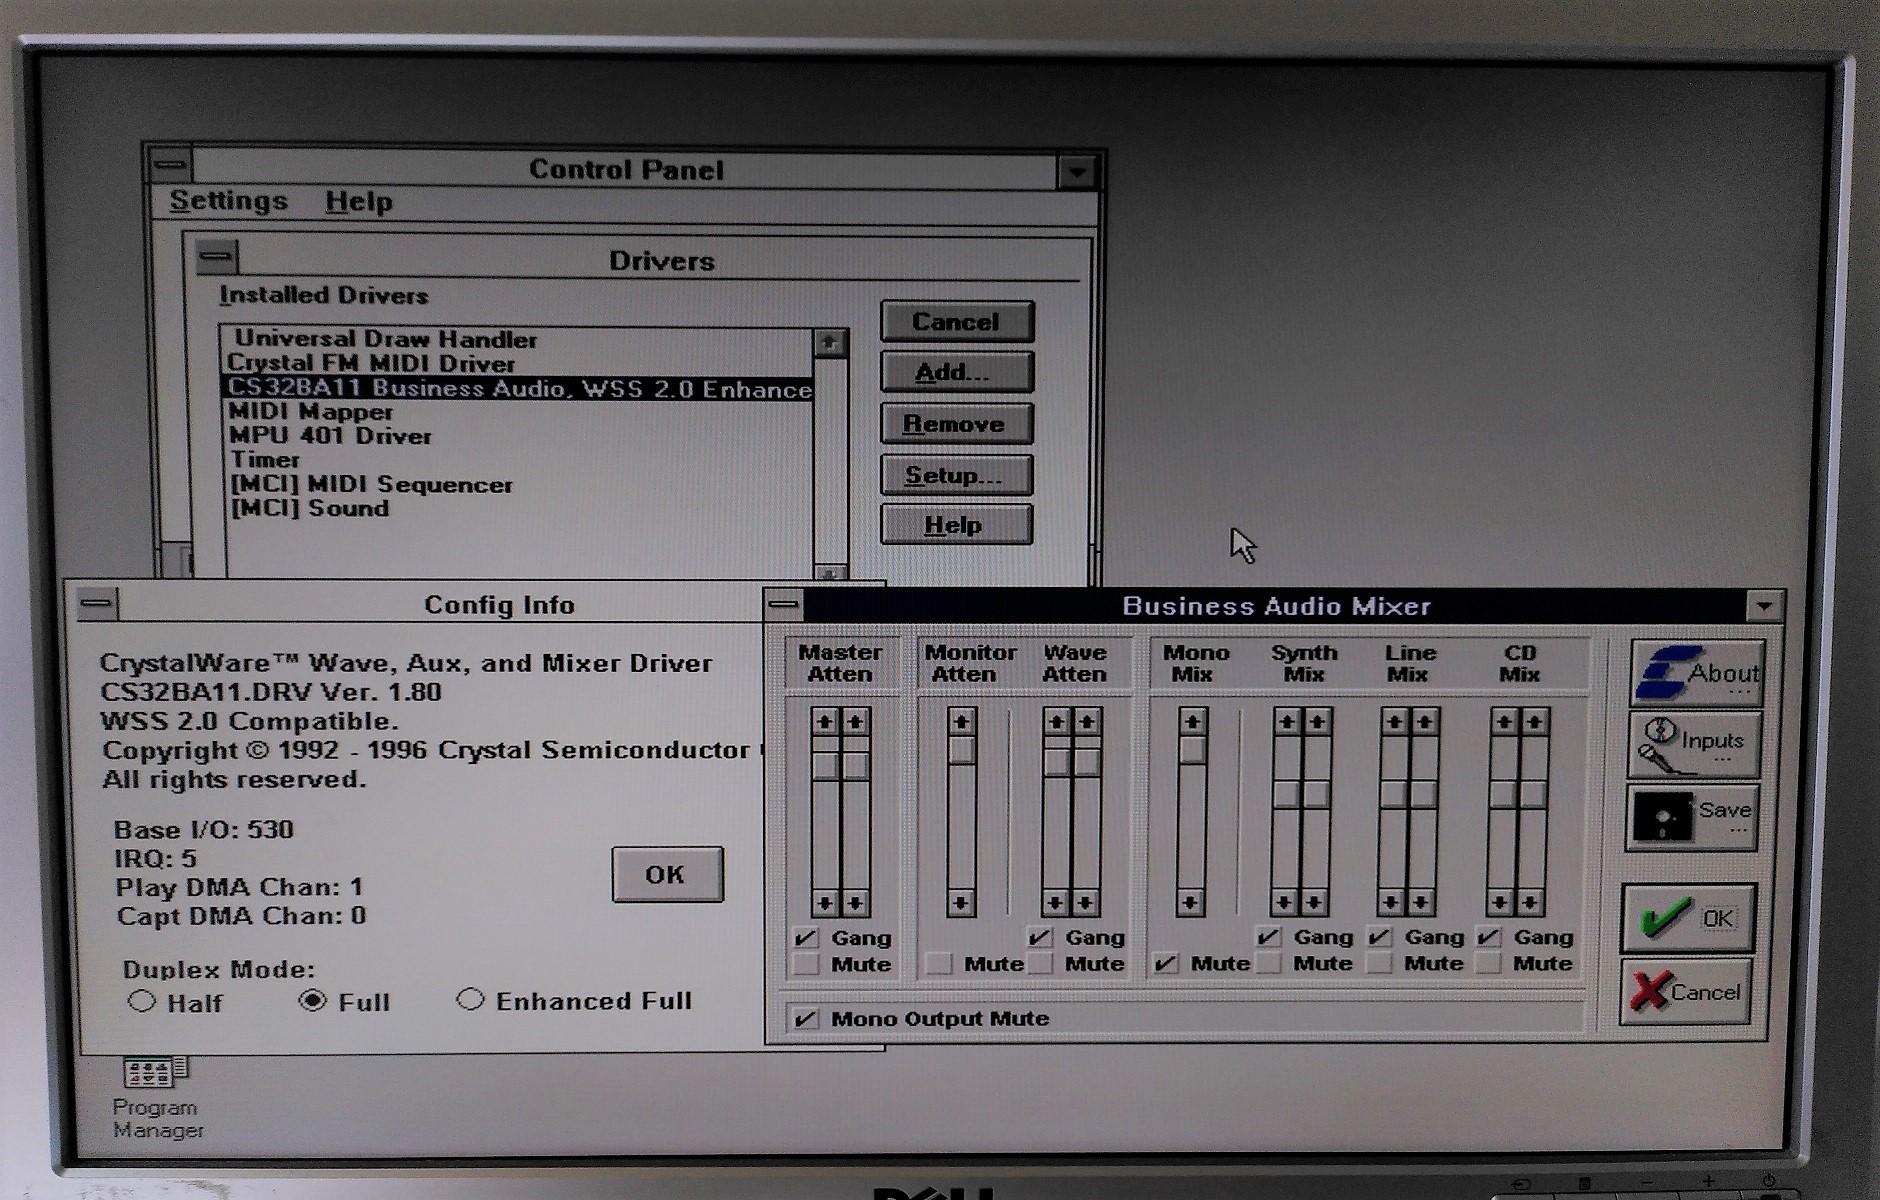Select CS32BA11 Business Audio driver
Viewport: 1880px width, 1200px height.
tap(518, 388)
